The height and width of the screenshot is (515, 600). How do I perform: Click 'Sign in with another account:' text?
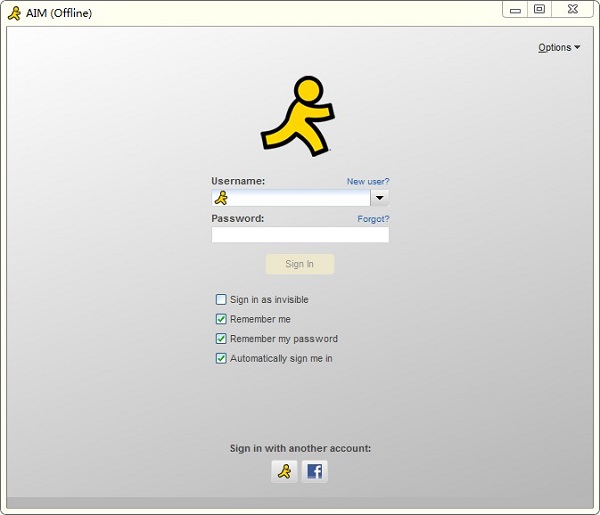(x=300, y=448)
